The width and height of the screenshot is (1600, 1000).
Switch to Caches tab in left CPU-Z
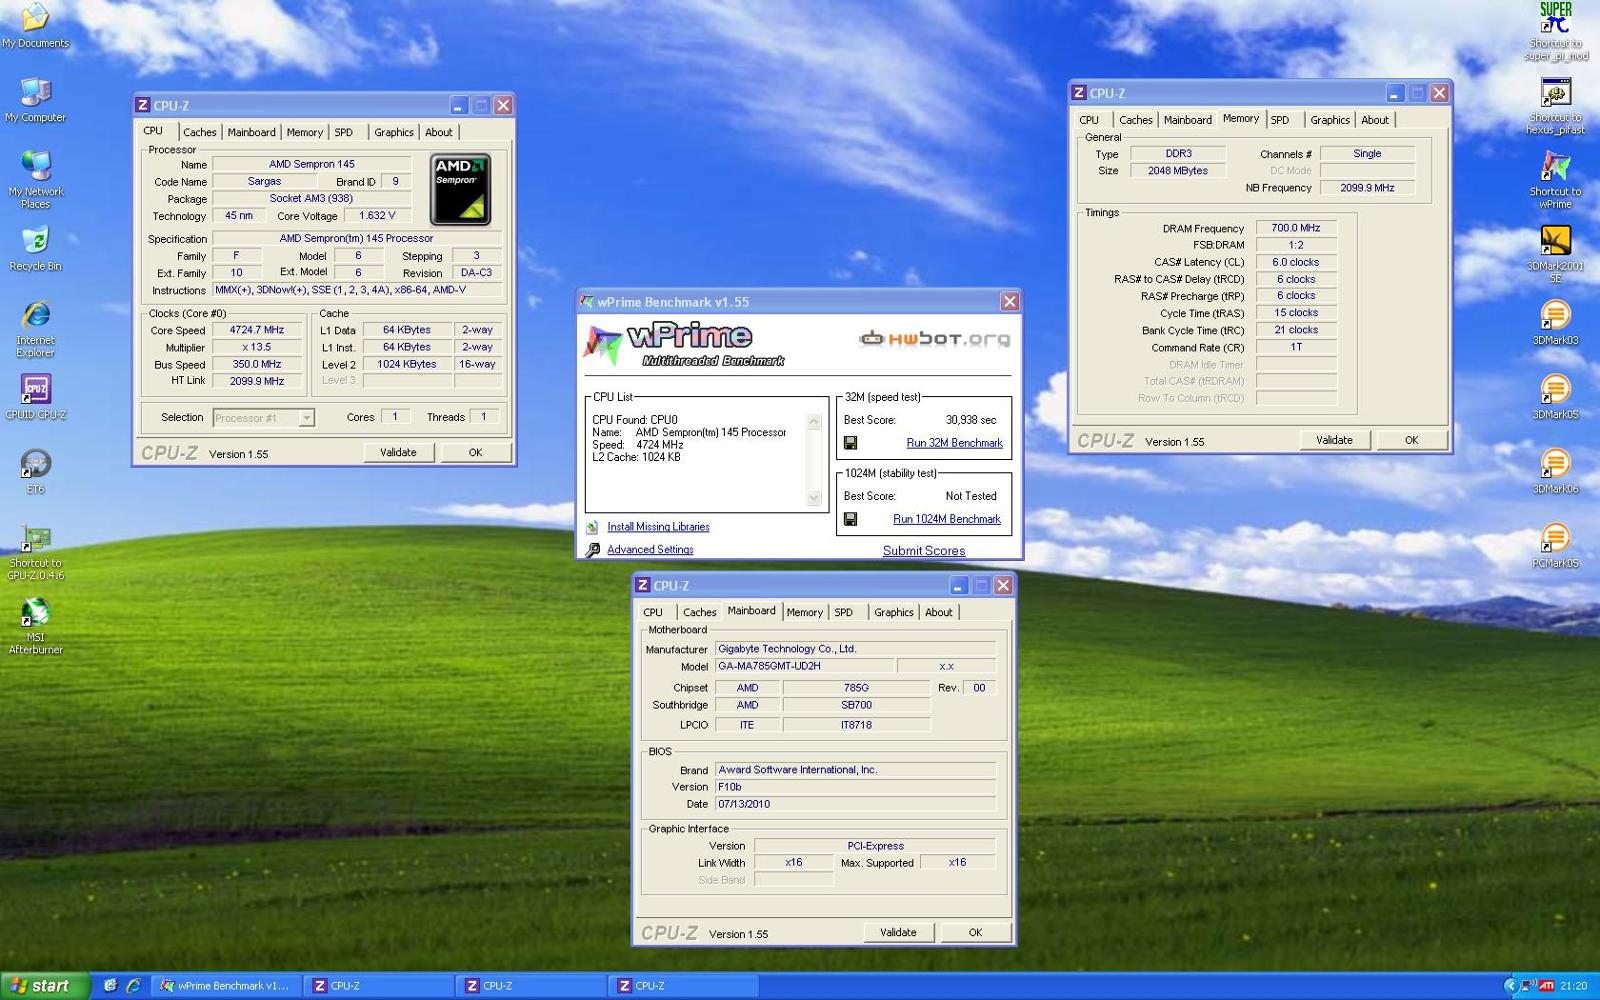199,132
